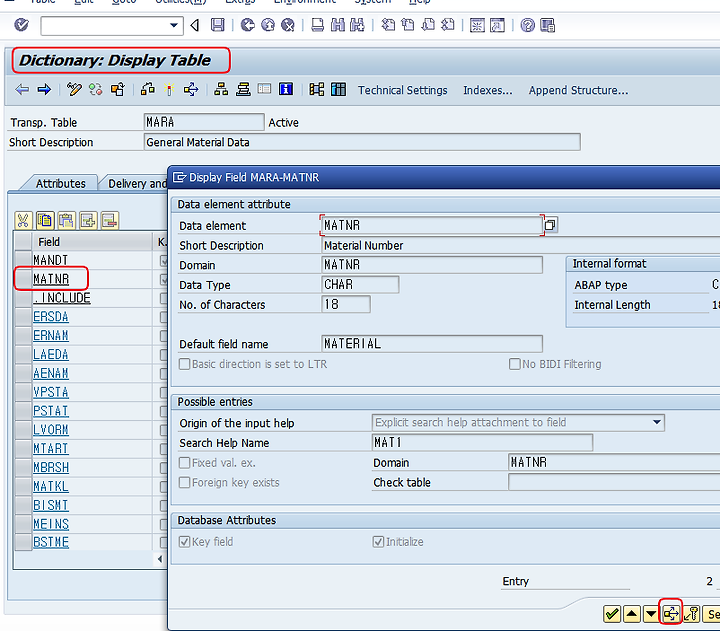Click the Display Object List hierarchy icon

point(221,89)
